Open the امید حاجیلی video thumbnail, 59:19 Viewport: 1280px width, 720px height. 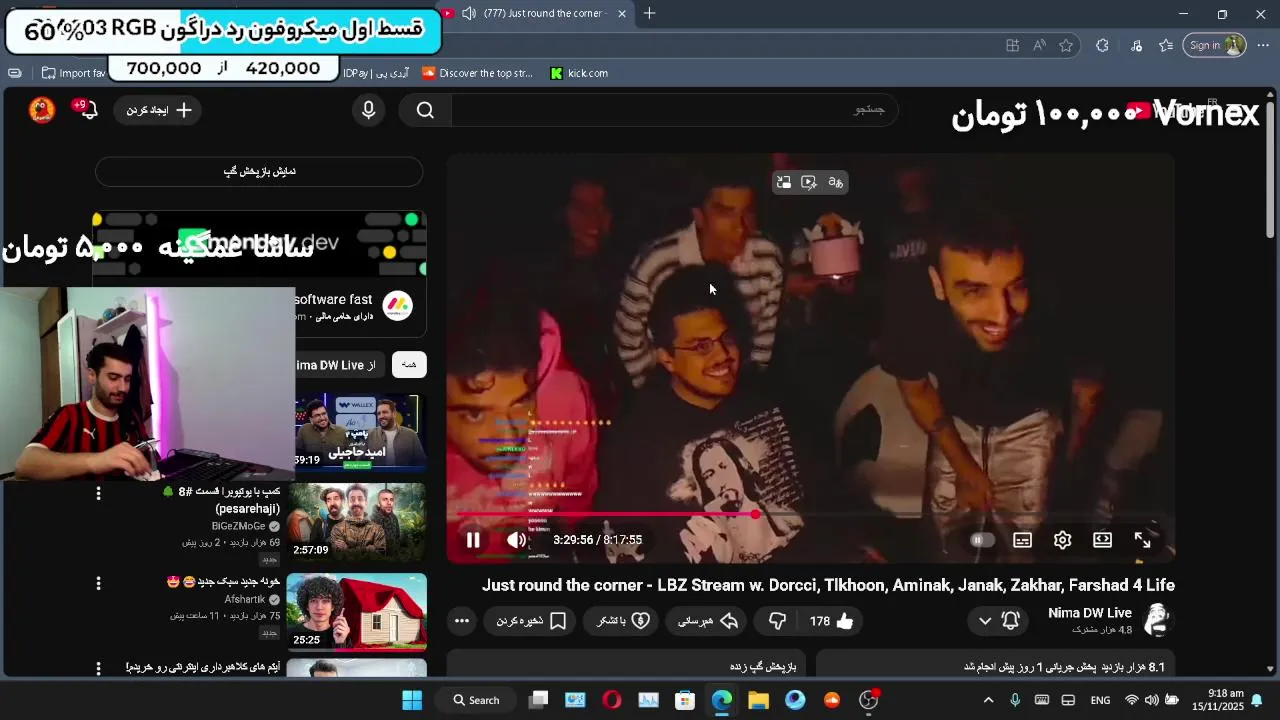pos(356,432)
